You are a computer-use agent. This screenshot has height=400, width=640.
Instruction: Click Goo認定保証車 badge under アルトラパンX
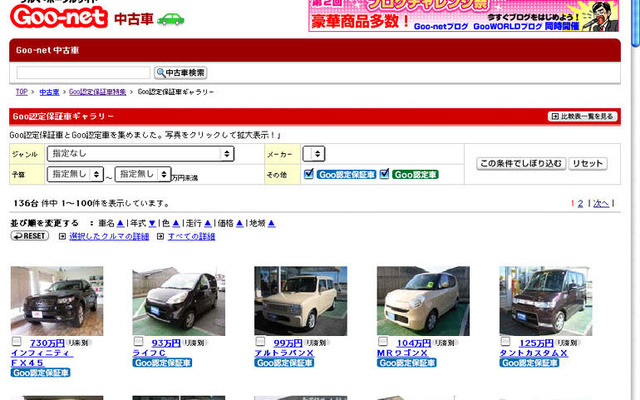[284, 363]
